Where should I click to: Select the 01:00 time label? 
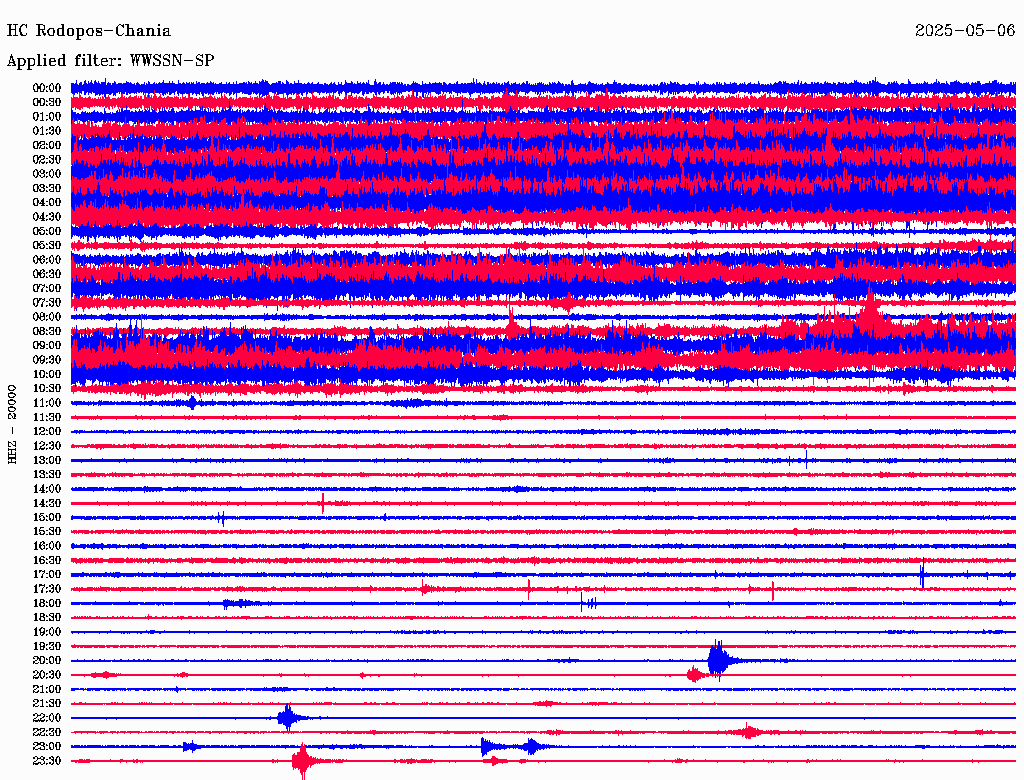(47, 117)
